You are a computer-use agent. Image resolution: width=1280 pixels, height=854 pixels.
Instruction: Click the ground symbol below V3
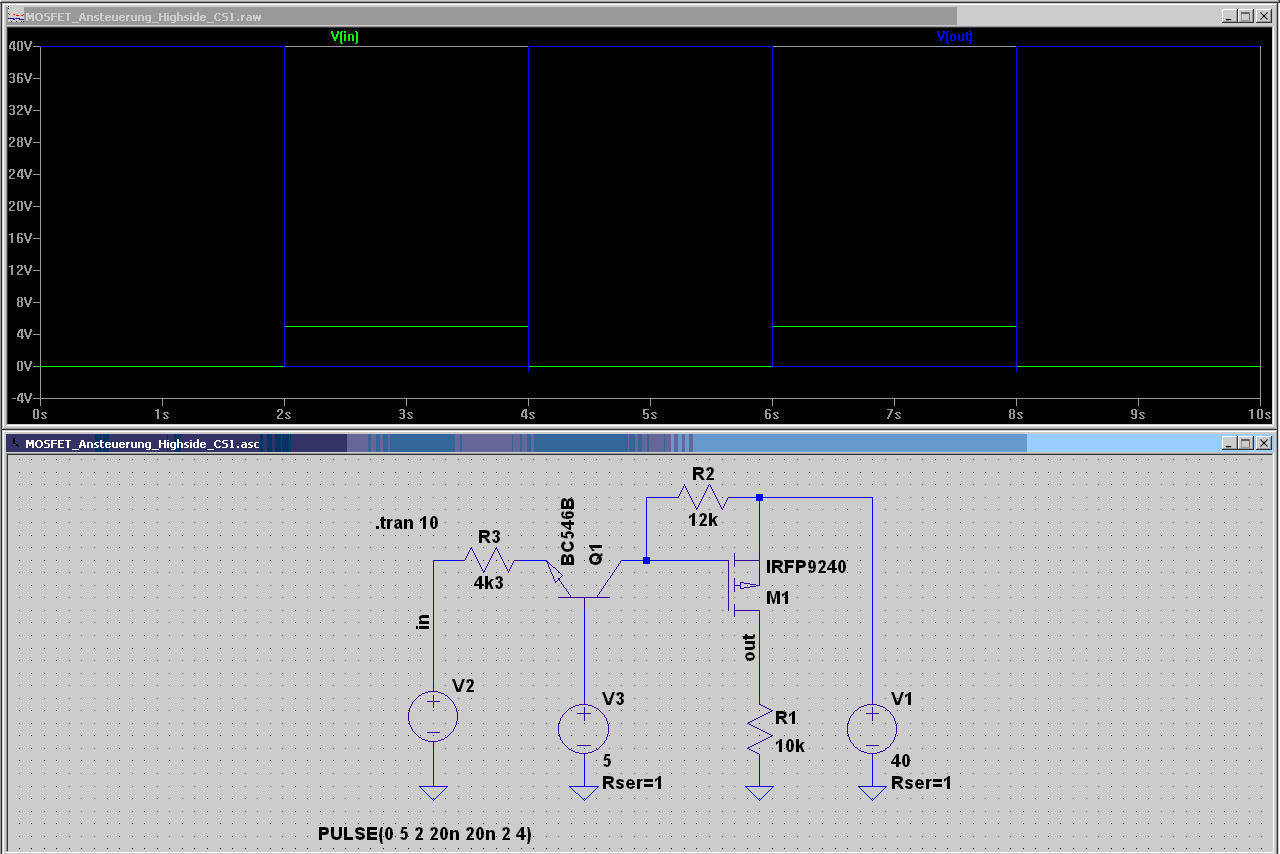(x=584, y=793)
